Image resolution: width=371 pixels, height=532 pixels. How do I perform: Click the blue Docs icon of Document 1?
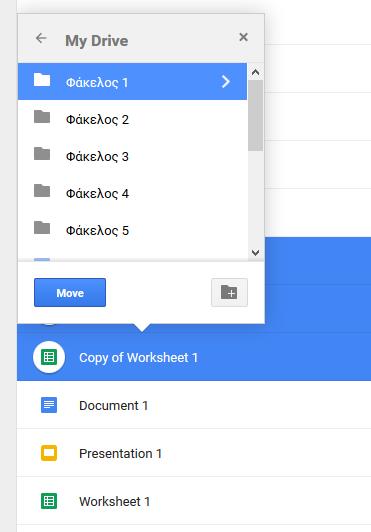click(49, 405)
